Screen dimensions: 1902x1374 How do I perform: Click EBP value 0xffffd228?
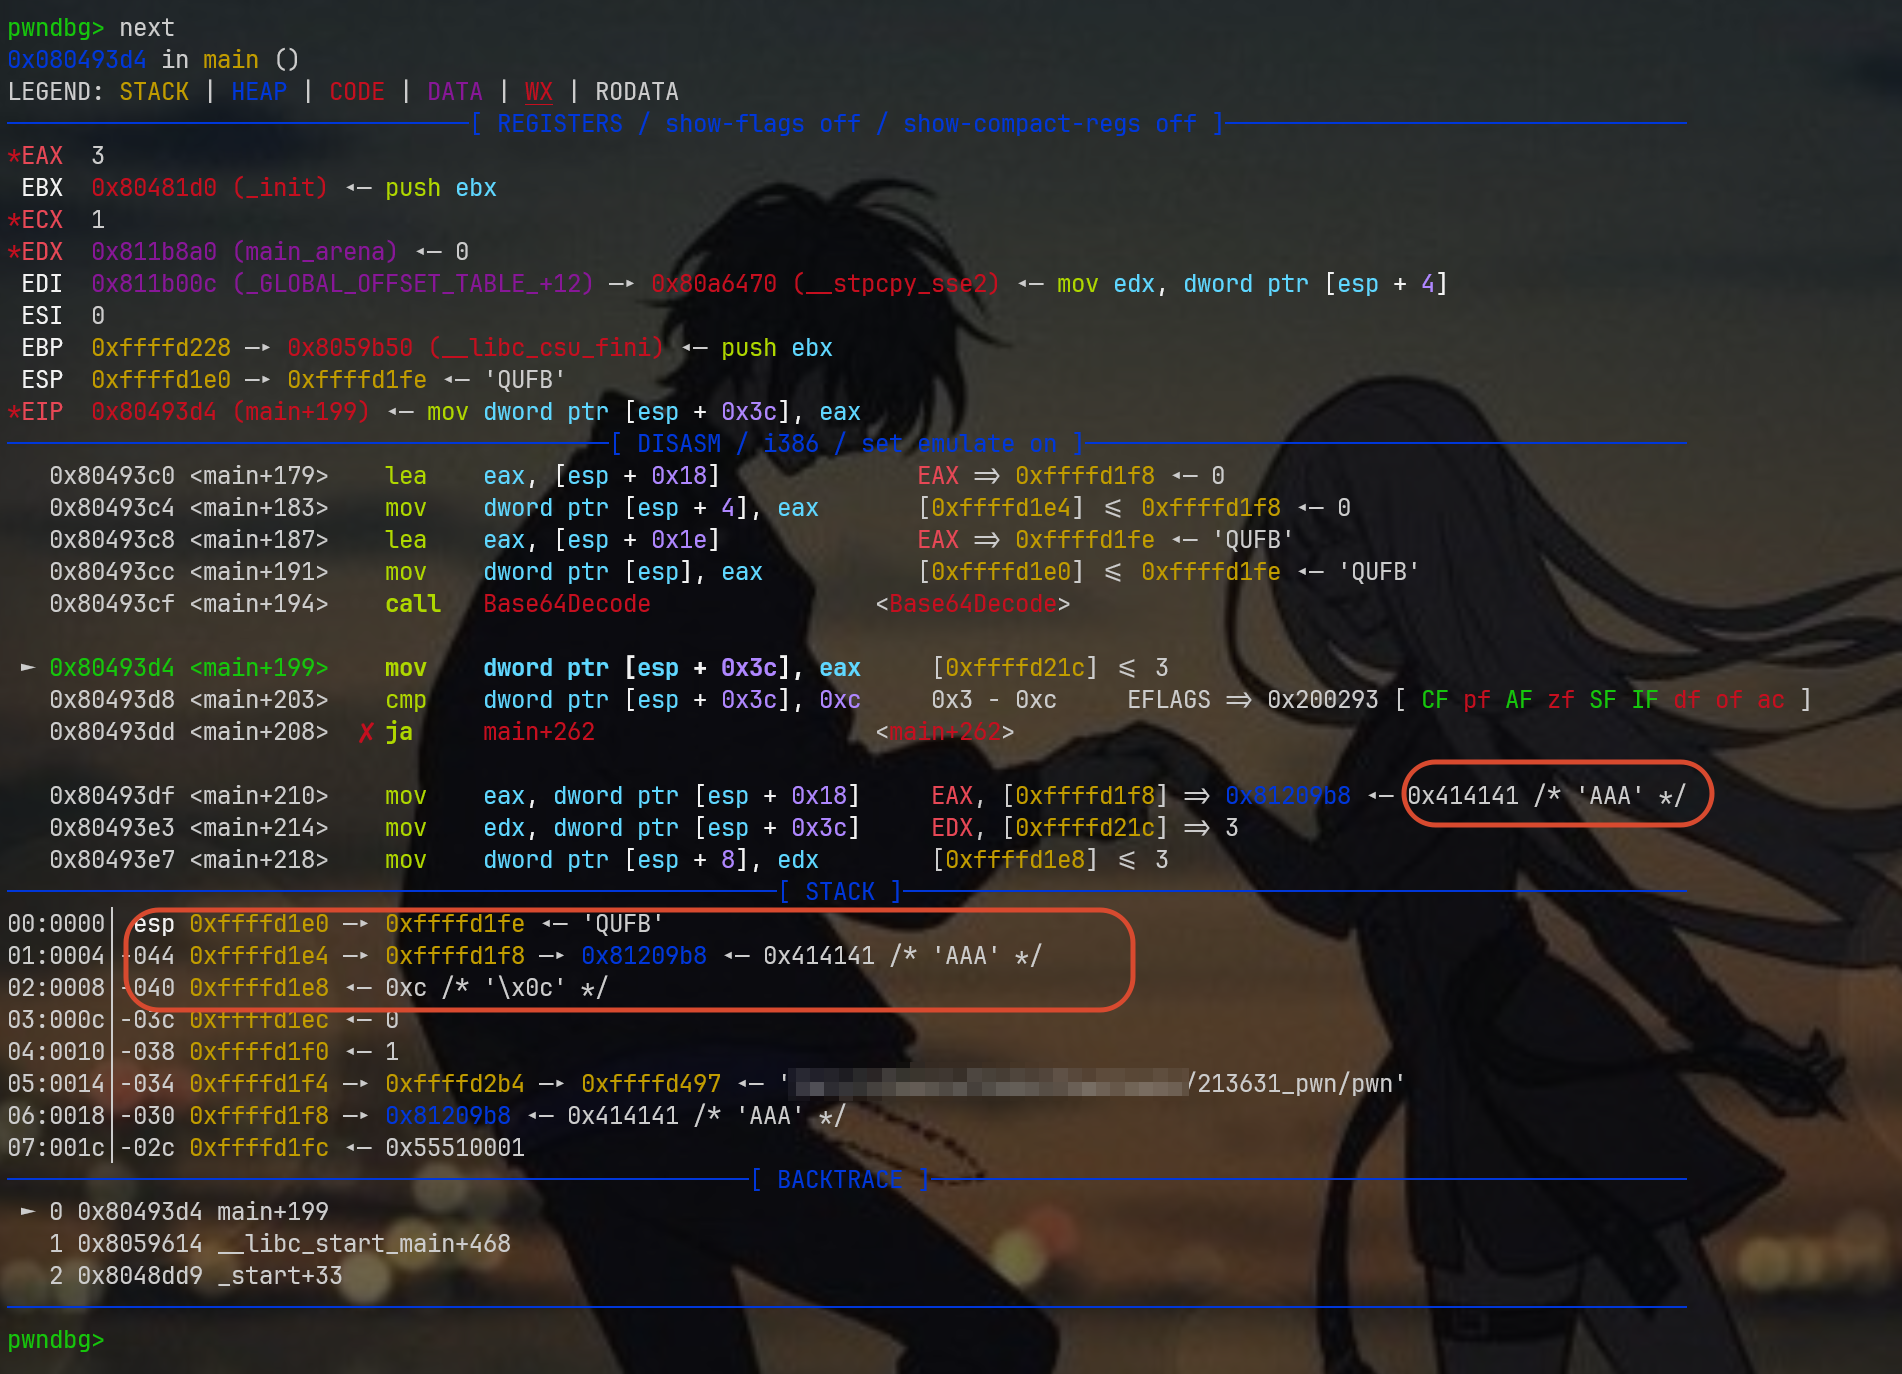[161, 348]
